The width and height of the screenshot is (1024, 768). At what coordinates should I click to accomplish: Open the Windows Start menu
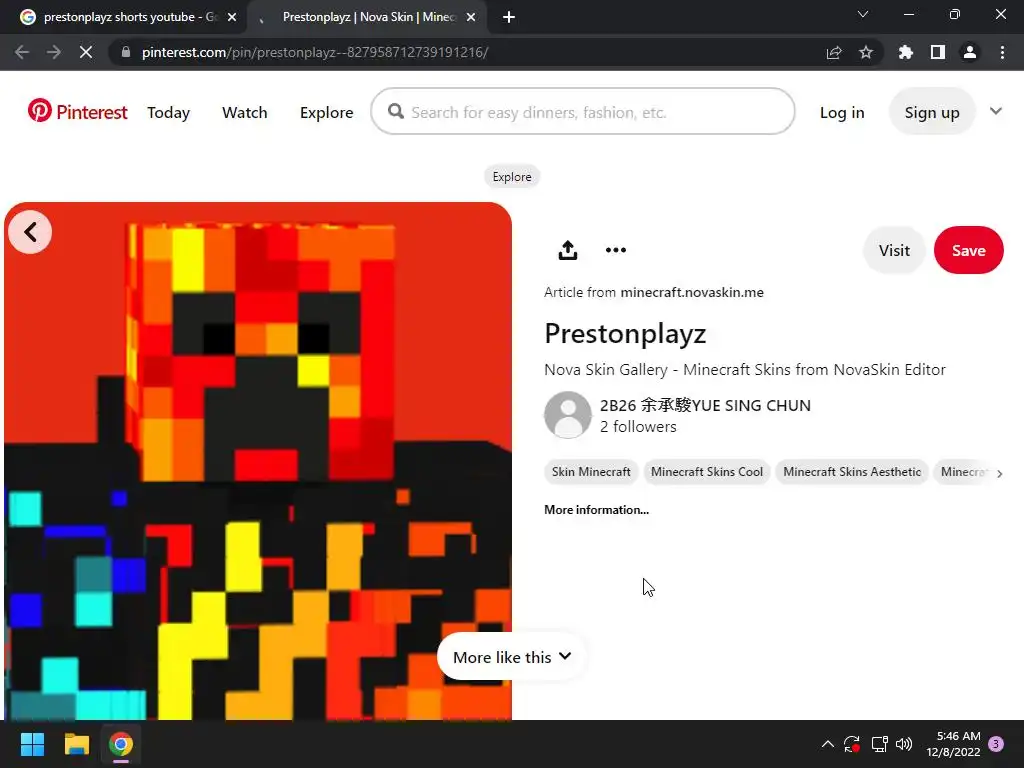click(x=32, y=744)
